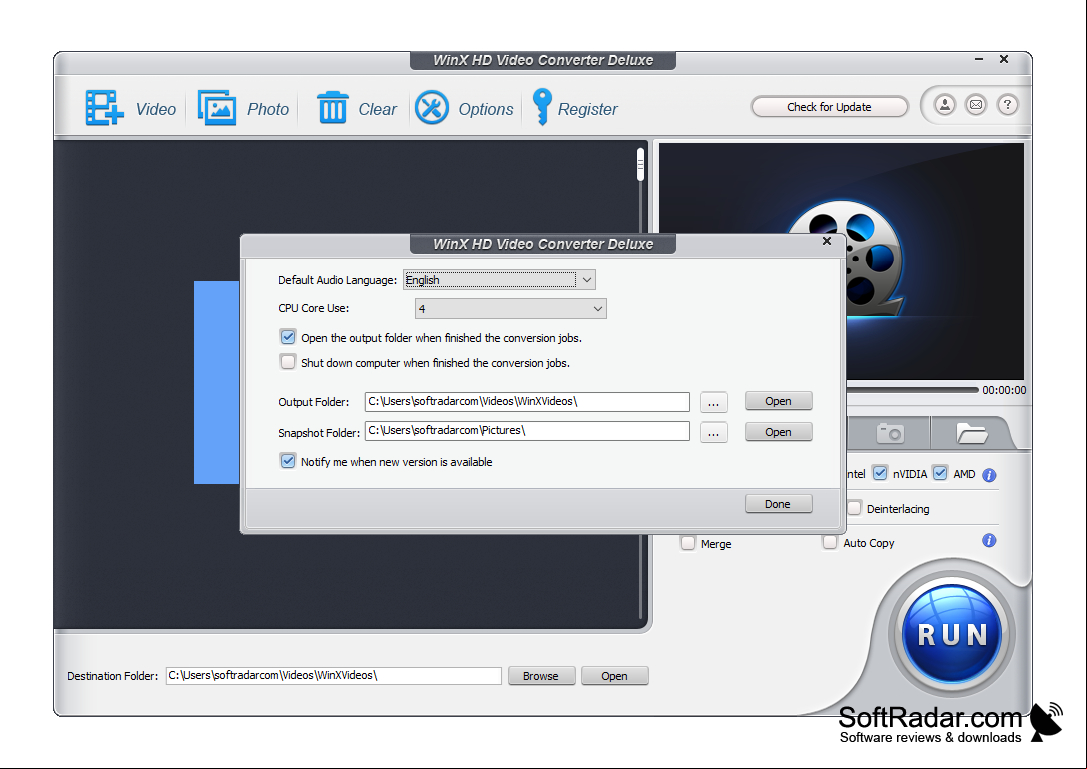Enable the Deinterlacing checkbox
The image size is (1087, 769).
point(855,508)
